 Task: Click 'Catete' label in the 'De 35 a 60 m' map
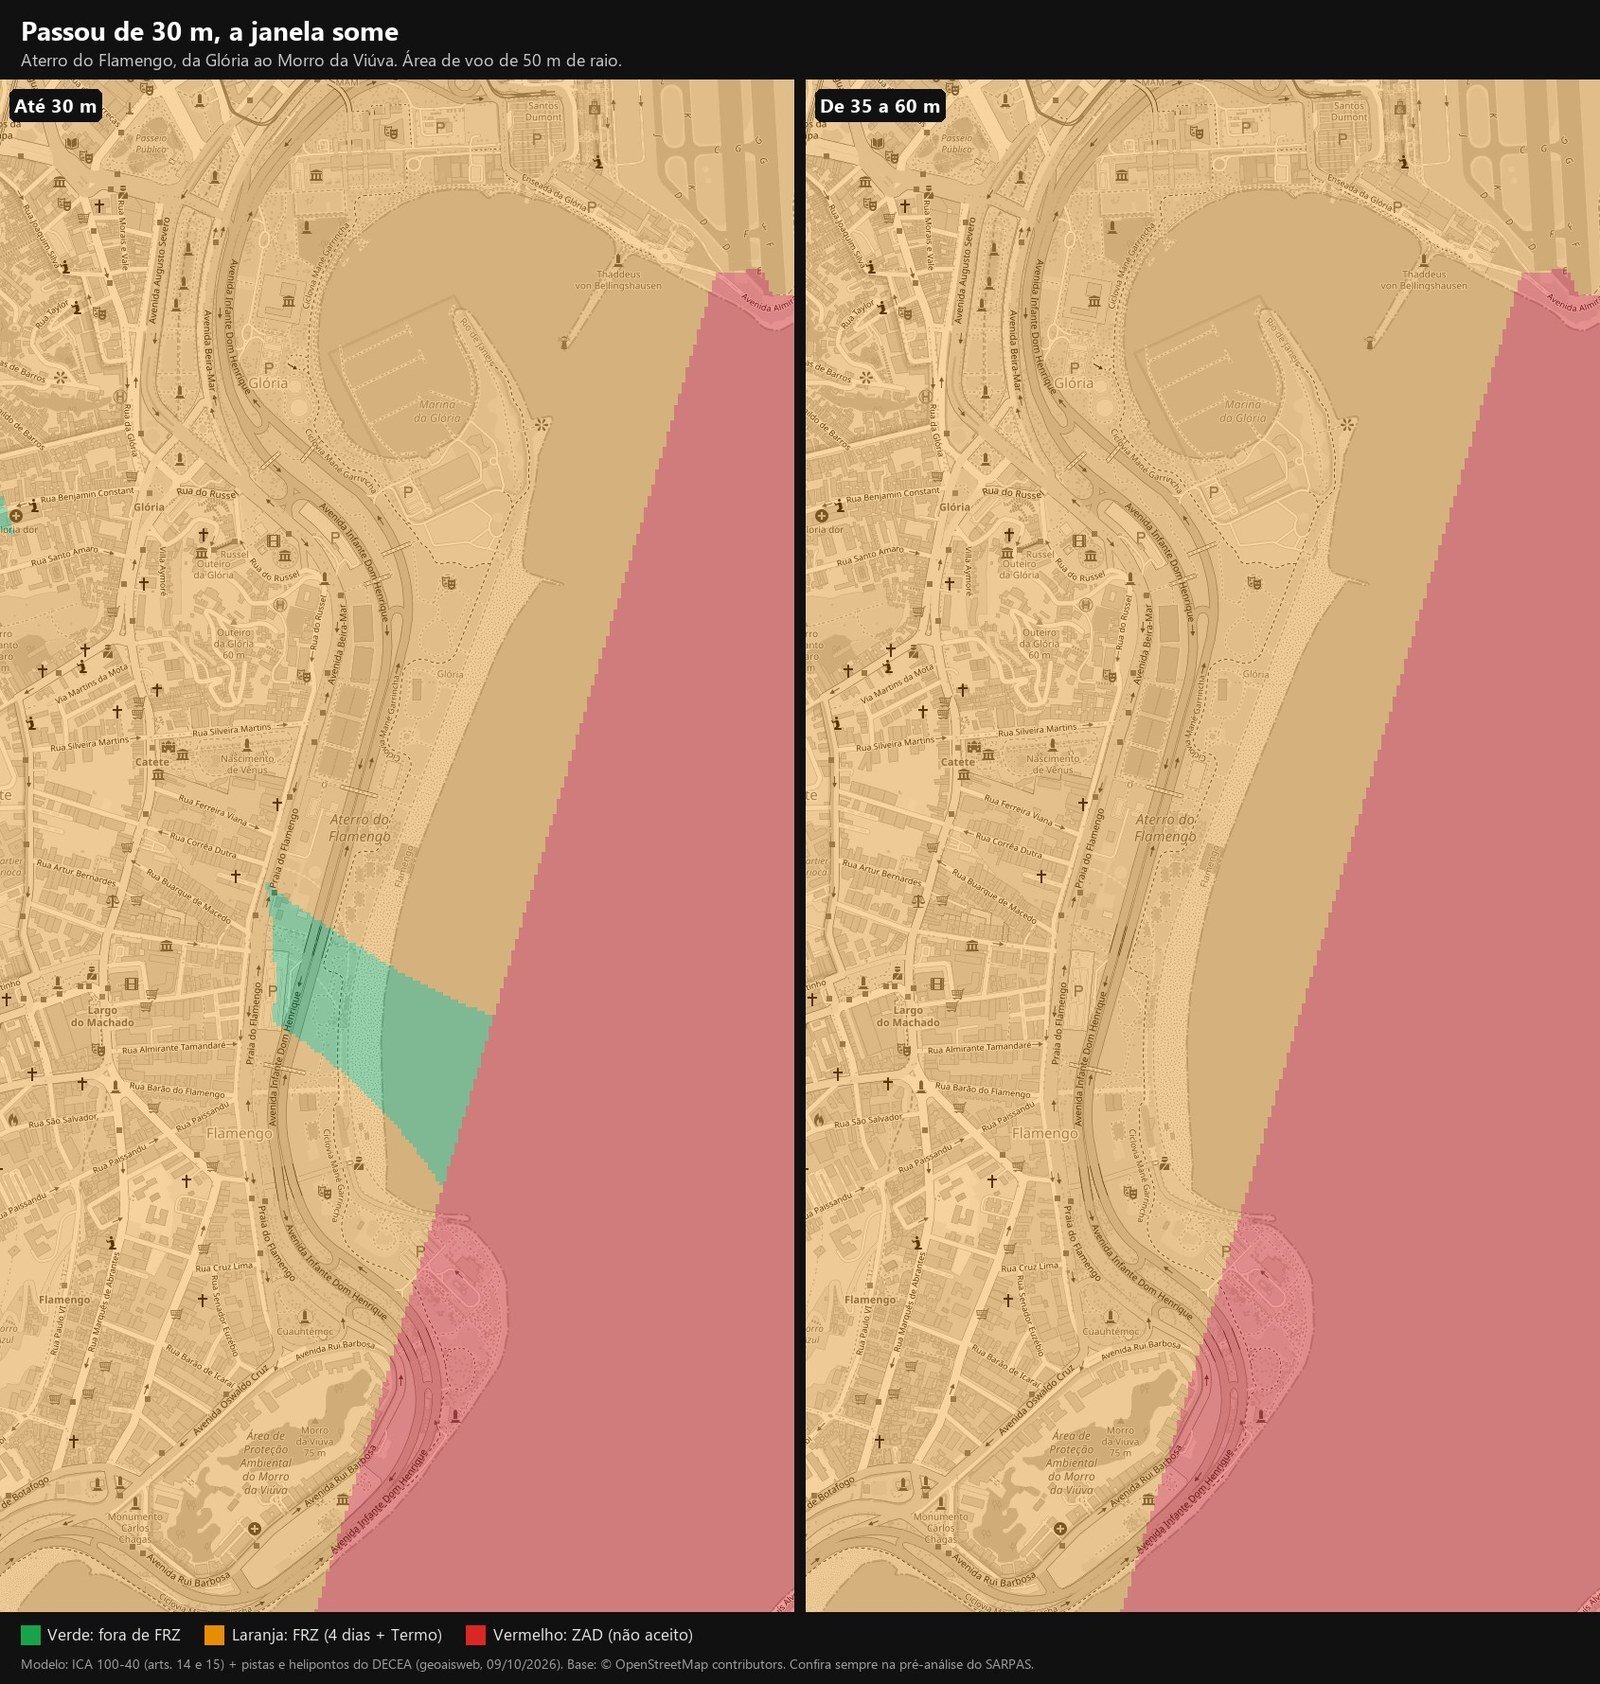tap(958, 762)
